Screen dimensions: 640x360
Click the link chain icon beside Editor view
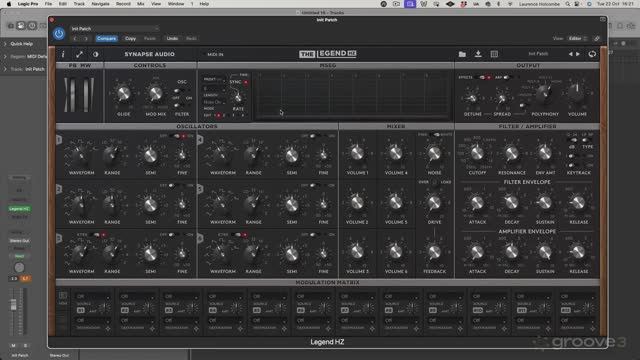pyautogui.click(x=597, y=38)
